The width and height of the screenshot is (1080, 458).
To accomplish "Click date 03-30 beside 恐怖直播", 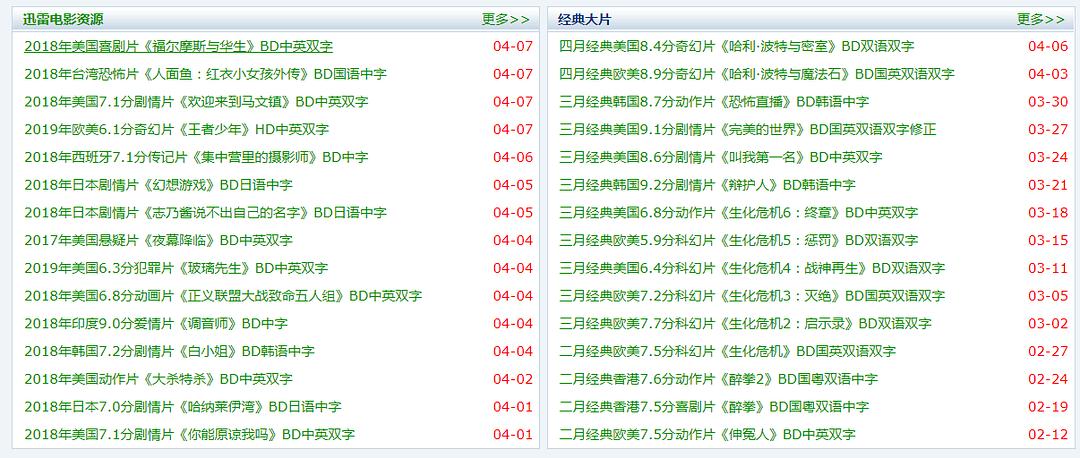I will click(x=1048, y=101).
